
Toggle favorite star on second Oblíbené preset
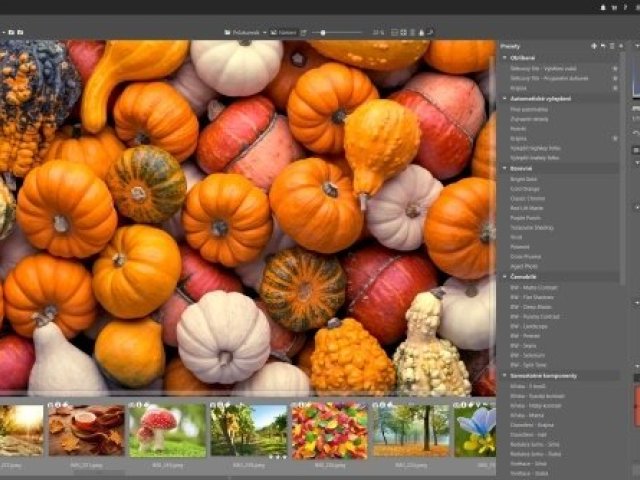pos(615,78)
